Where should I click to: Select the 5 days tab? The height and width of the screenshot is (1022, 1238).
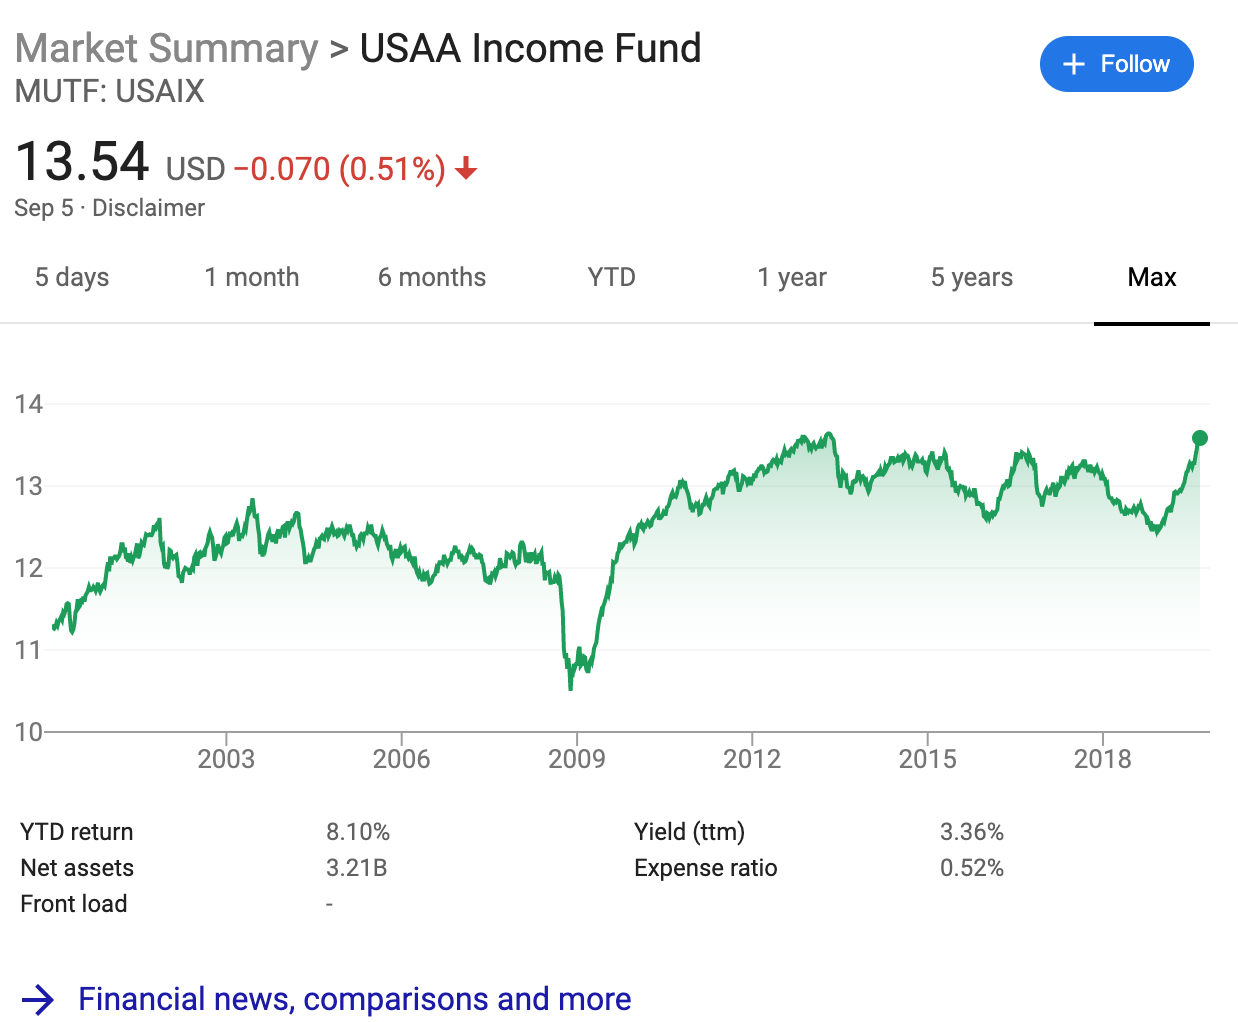(72, 277)
